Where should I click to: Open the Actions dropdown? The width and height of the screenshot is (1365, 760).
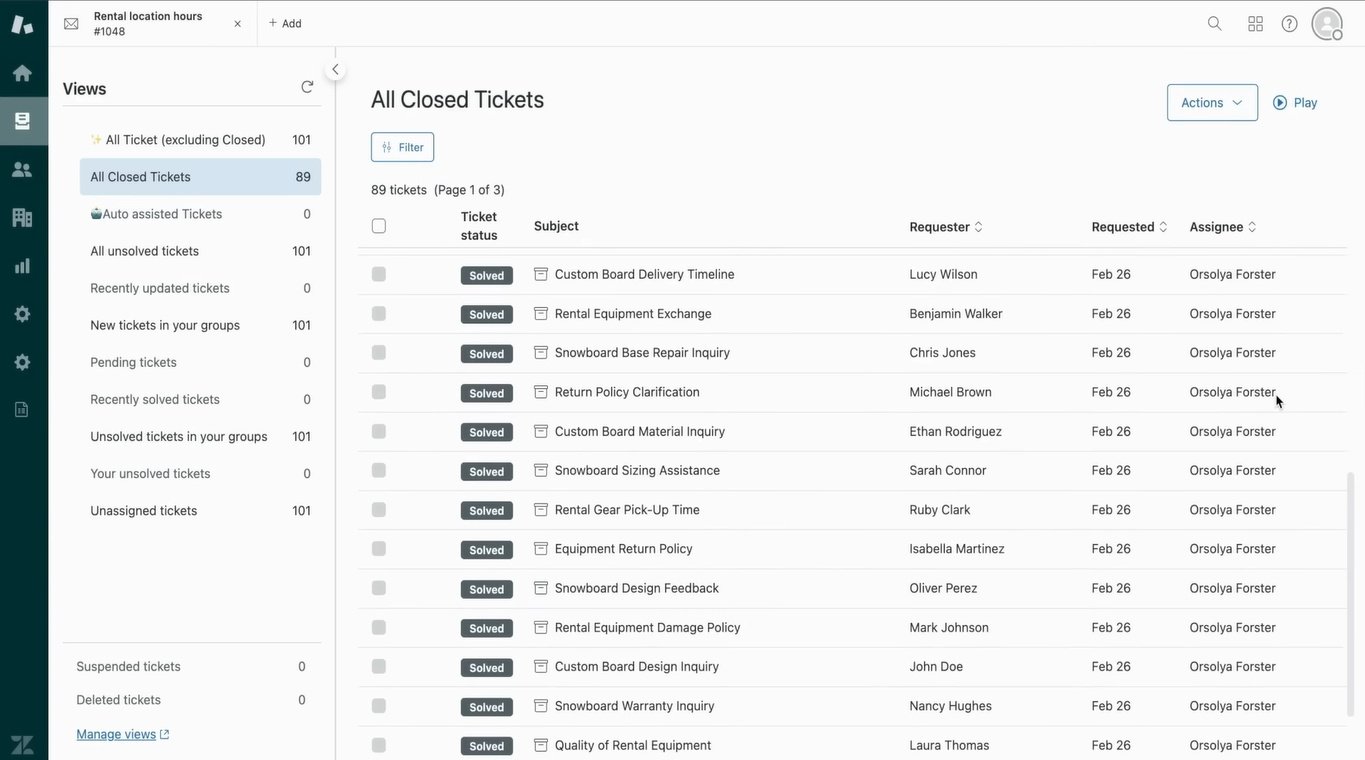click(1212, 103)
